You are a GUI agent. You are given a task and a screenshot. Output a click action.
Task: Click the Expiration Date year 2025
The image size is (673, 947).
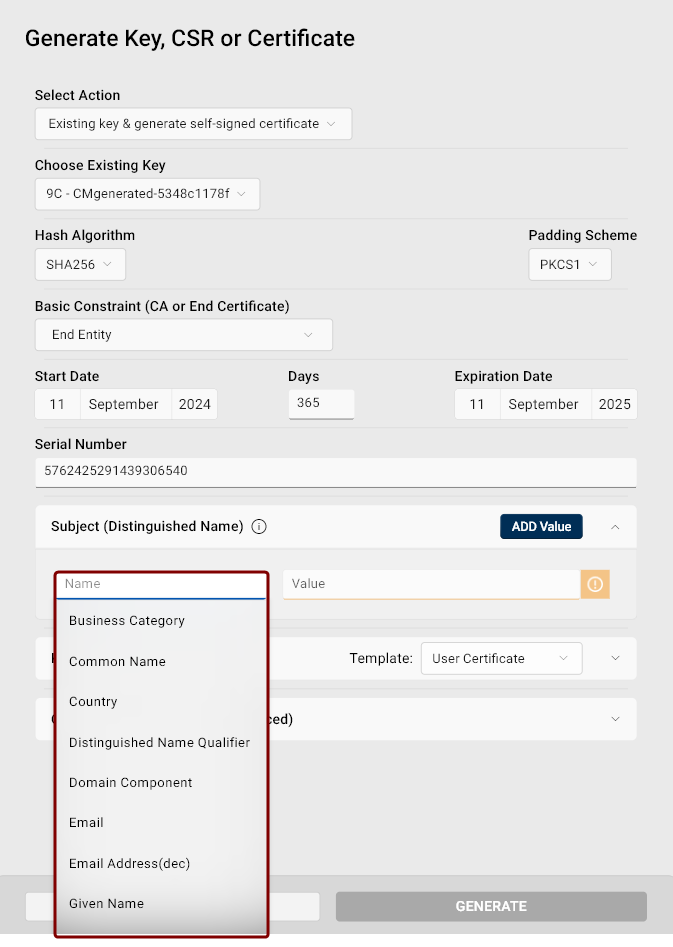pos(614,404)
